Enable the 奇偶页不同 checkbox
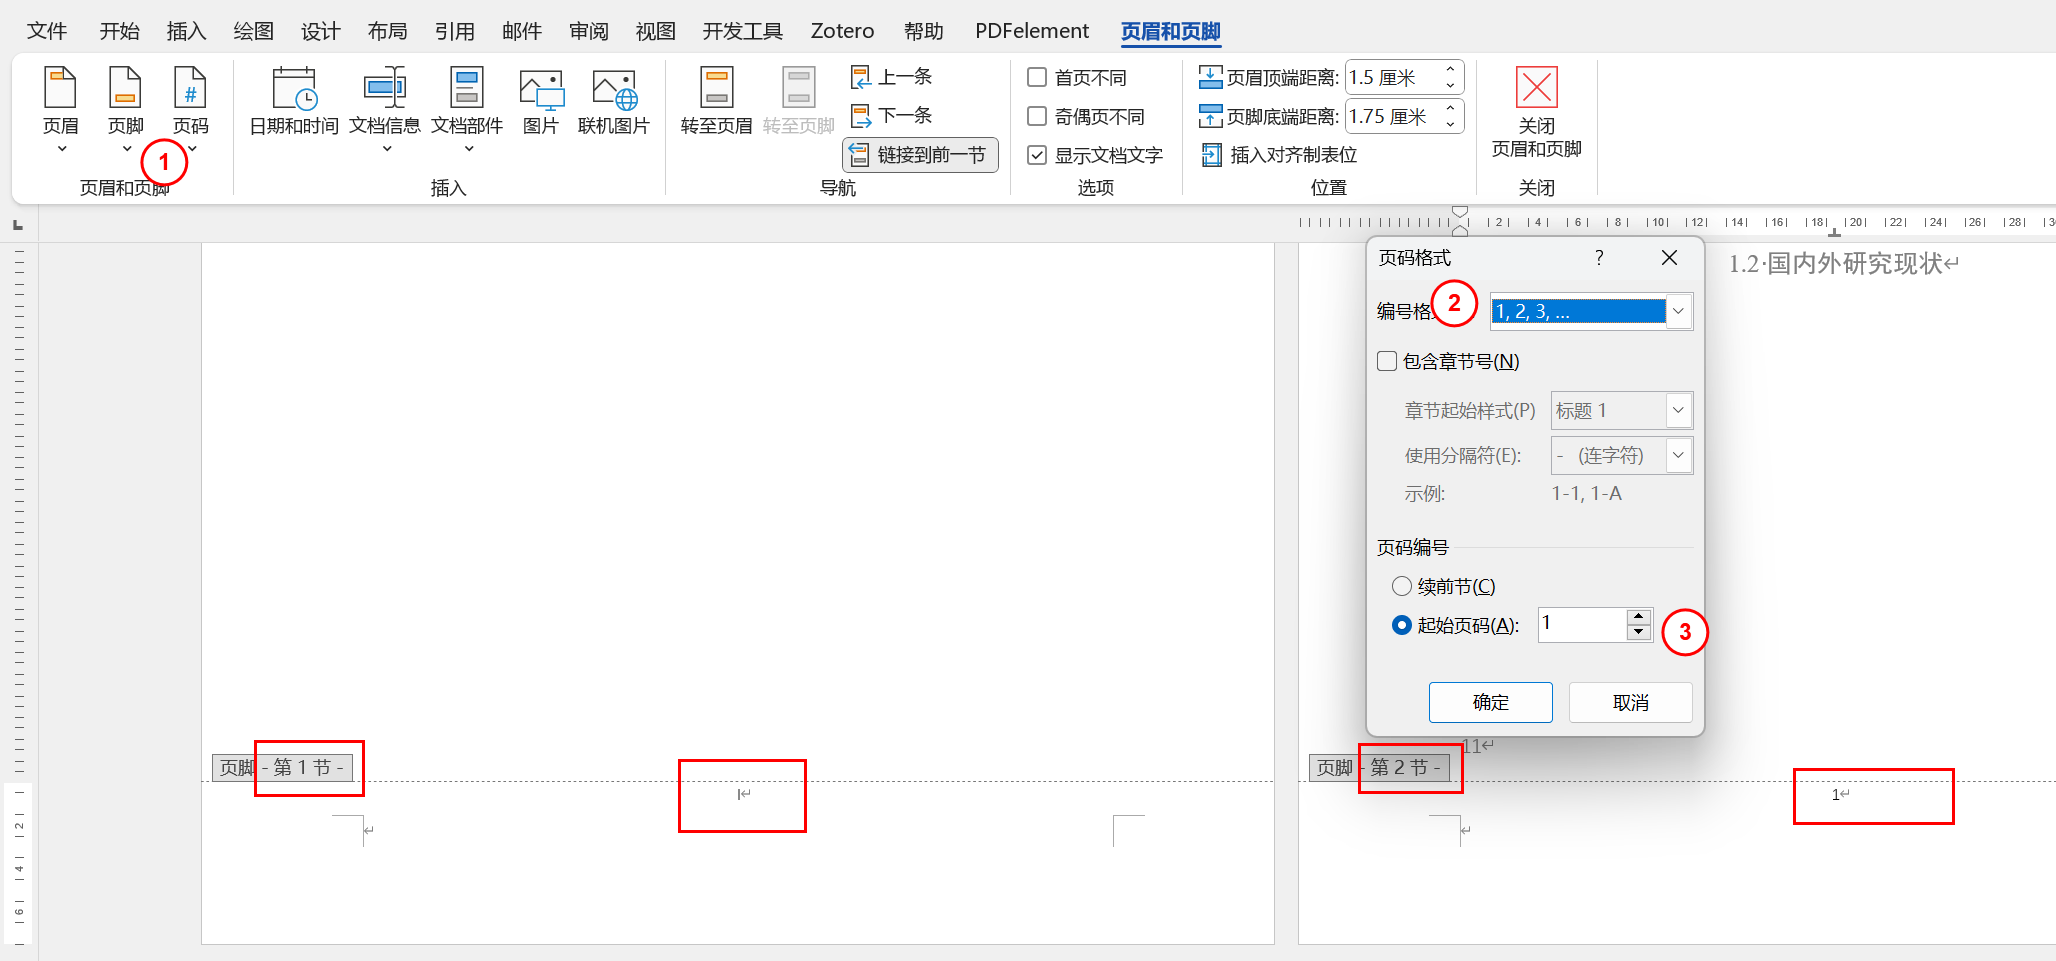Screen dimensions: 2056x961 point(1038,116)
